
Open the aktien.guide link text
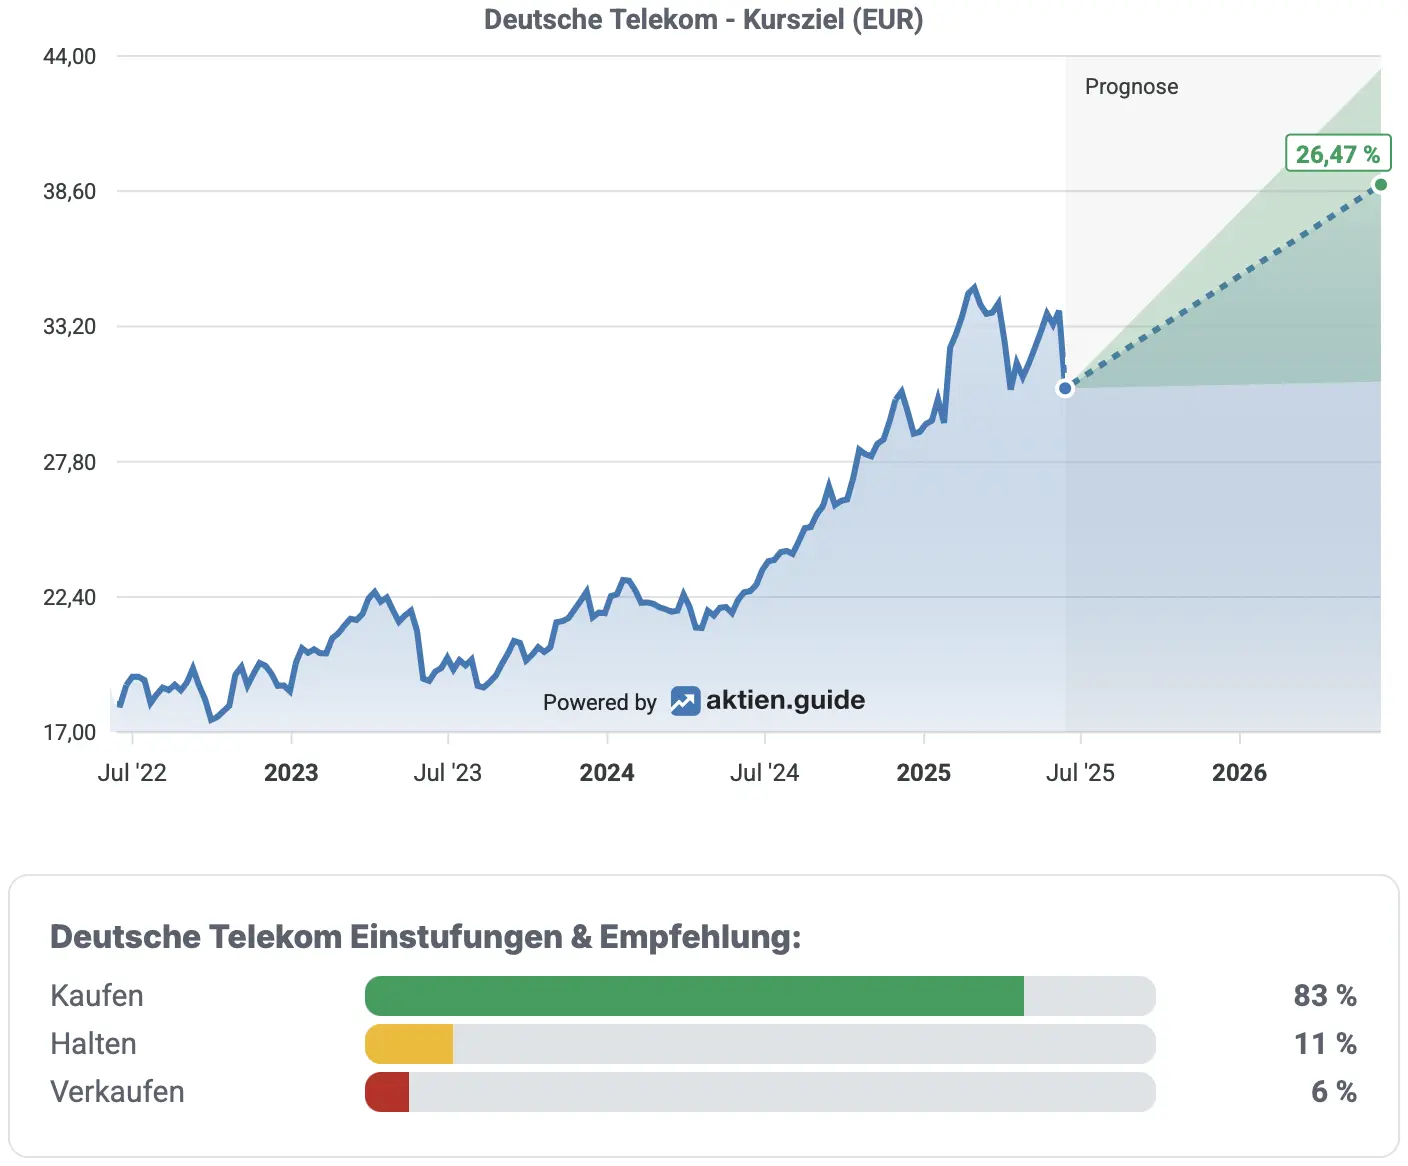pyautogui.click(x=785, y=700)
